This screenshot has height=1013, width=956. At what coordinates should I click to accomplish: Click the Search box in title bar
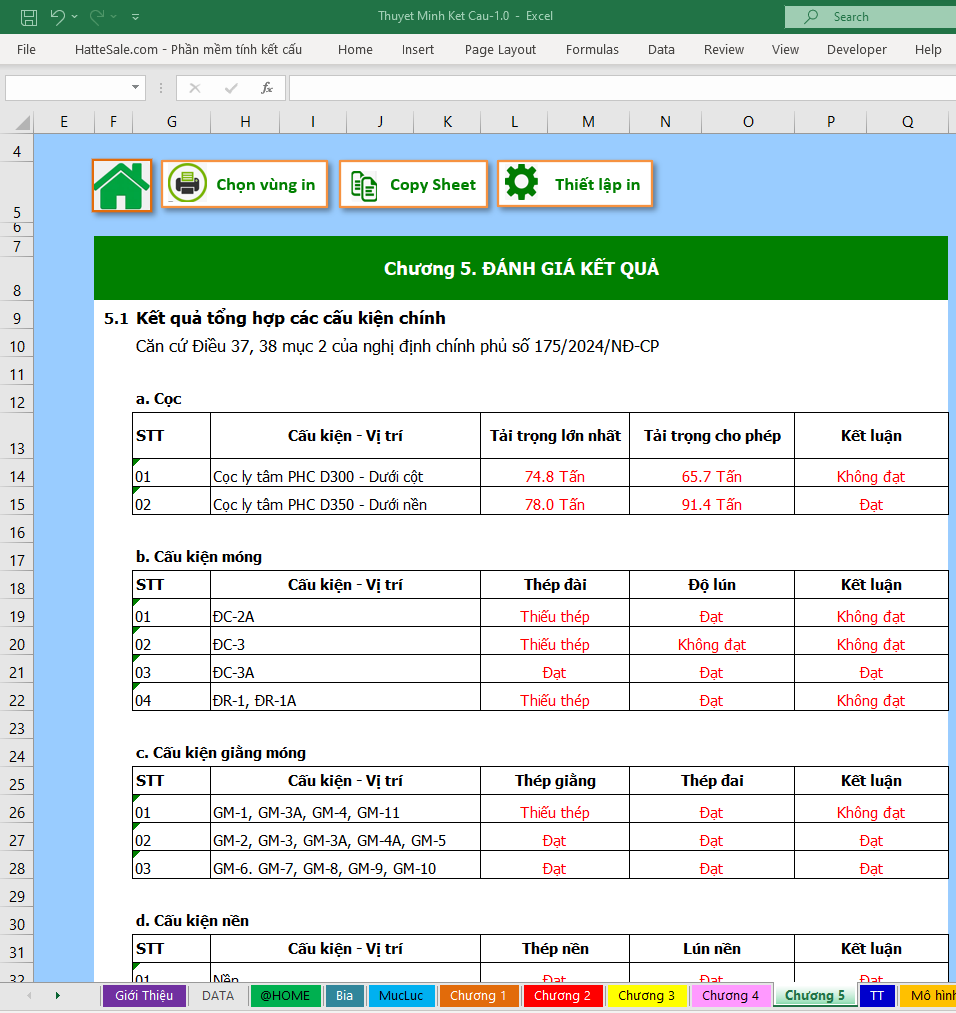(x=870, y=17)
